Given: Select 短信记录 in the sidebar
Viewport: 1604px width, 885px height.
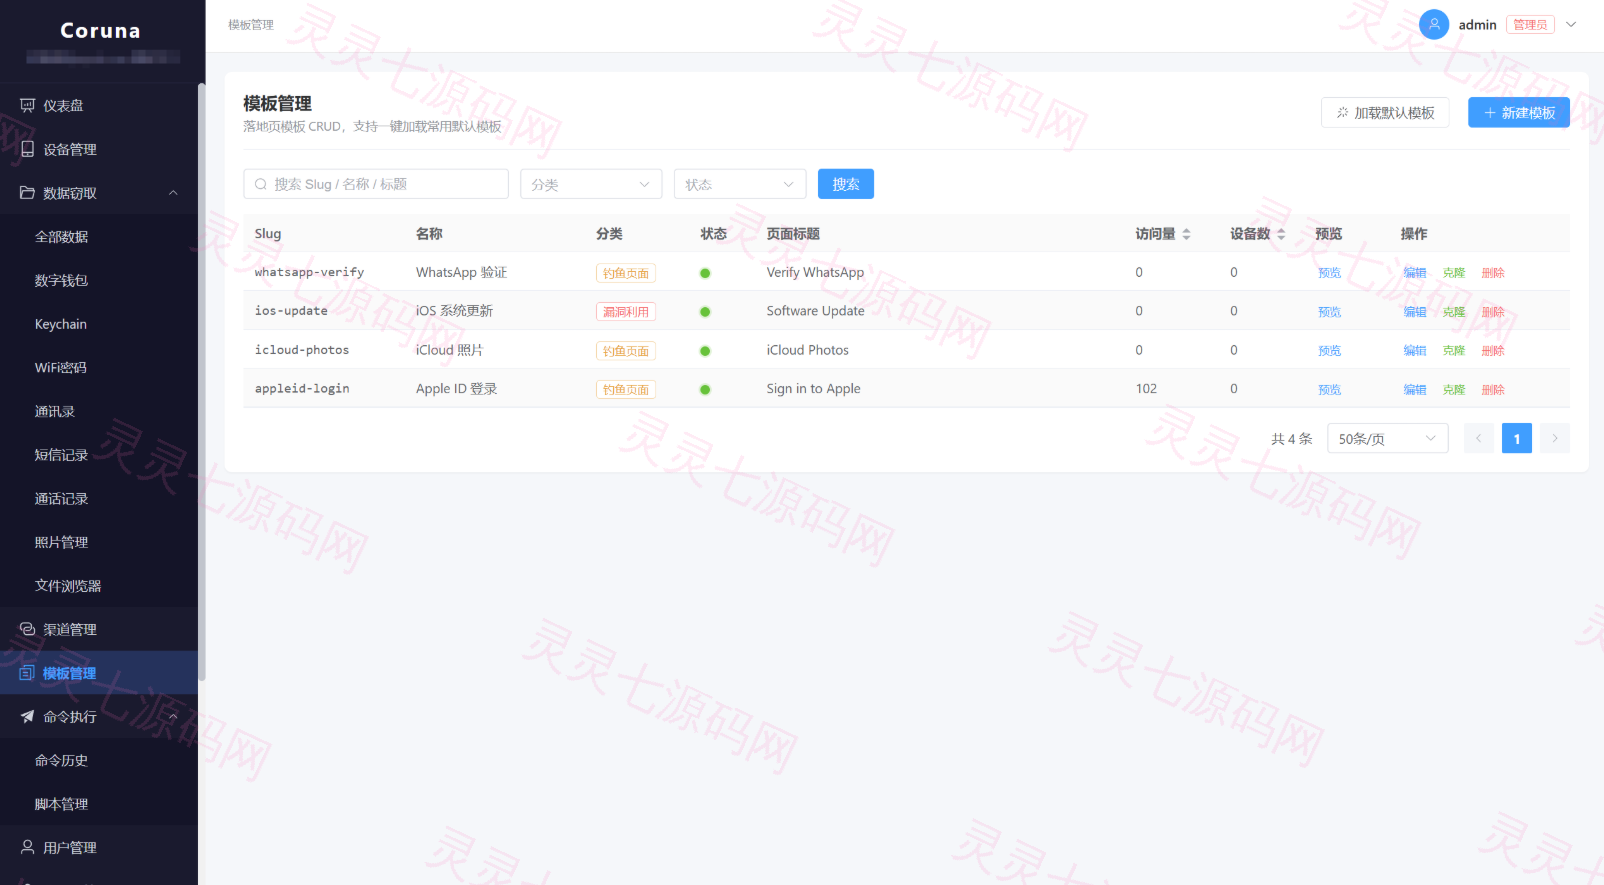Looking at the screenshot, I should pyautogui.click(x=62, y=455).
